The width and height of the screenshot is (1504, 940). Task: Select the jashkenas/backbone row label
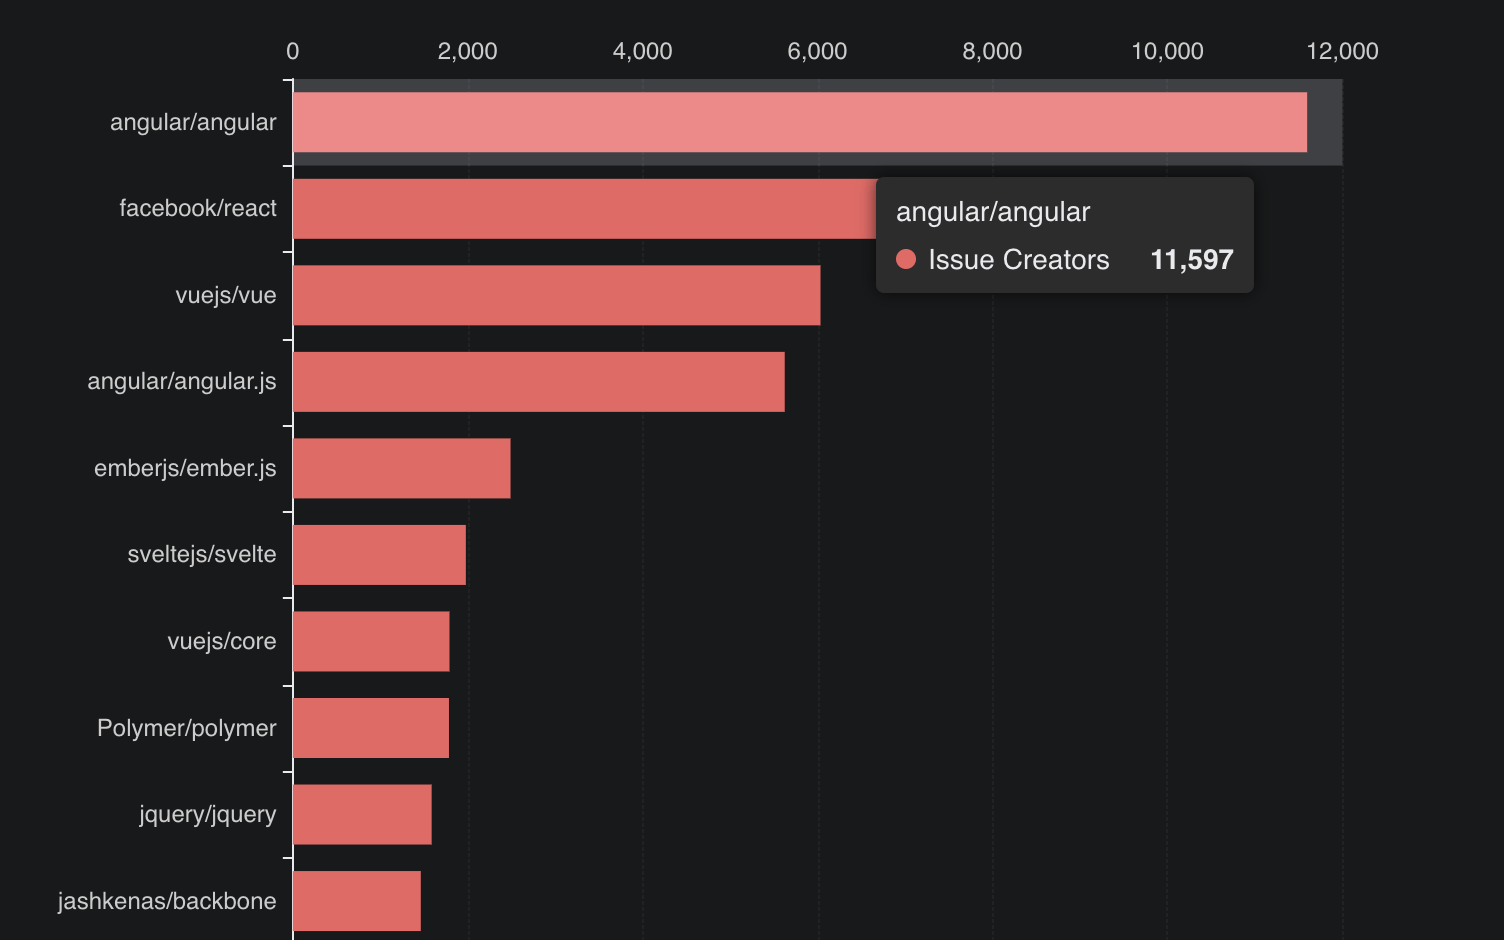[x=167, y=900]
